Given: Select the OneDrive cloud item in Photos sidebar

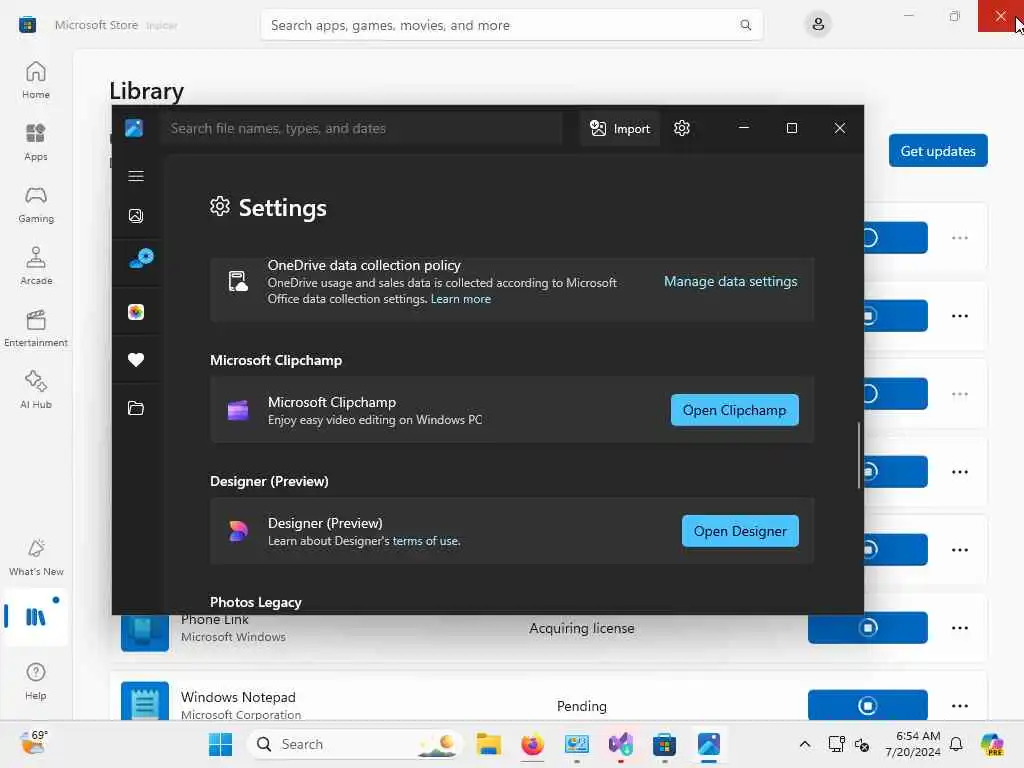Looking at the screenshot, I should (x=140, y=259).
